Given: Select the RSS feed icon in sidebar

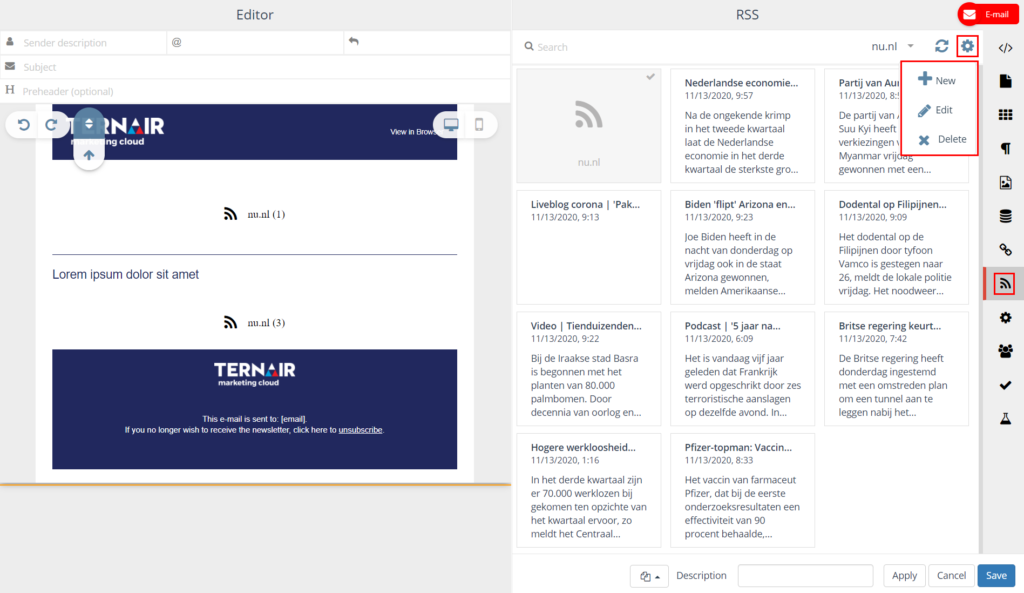Looking at the screenshot, I should click(x=1004, y=283).
